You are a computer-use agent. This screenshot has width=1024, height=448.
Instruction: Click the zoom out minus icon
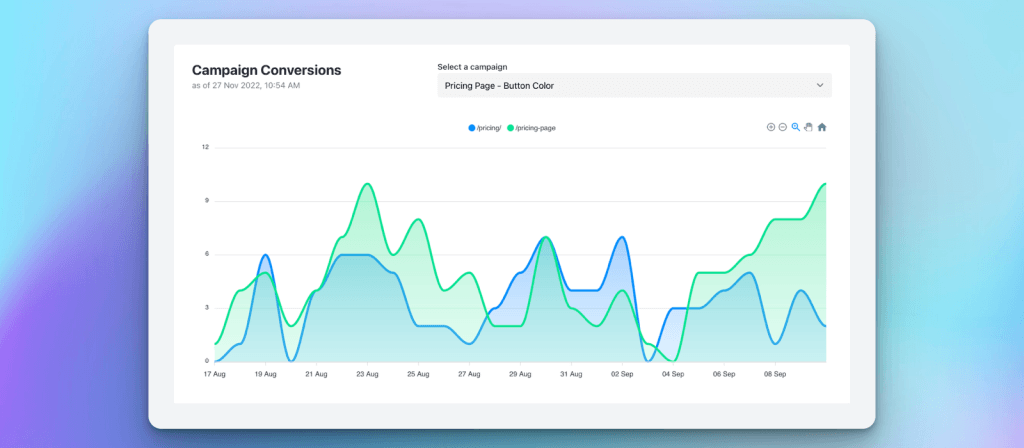(782, 127)
